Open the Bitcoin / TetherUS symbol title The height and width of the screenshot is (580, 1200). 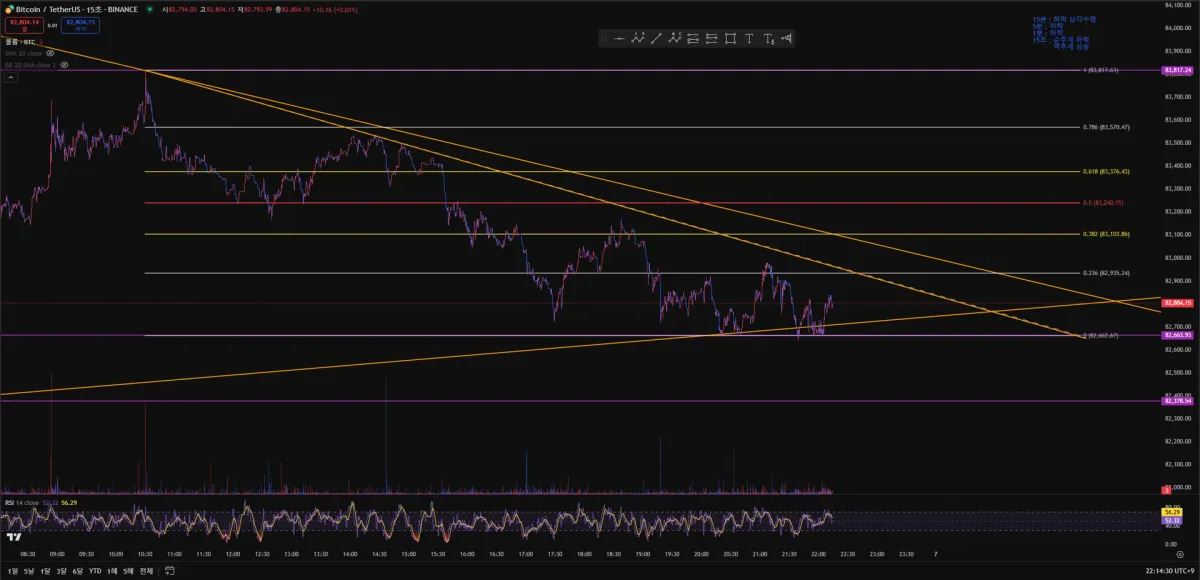77,9
